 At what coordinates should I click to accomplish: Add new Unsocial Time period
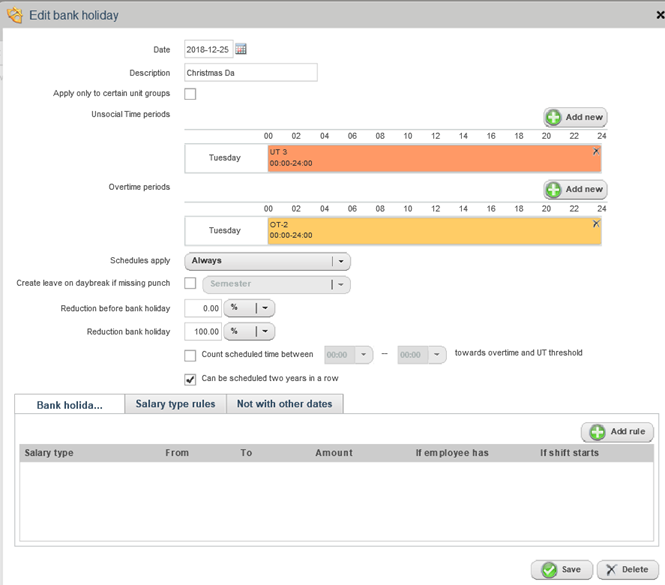tap(576, 117)
